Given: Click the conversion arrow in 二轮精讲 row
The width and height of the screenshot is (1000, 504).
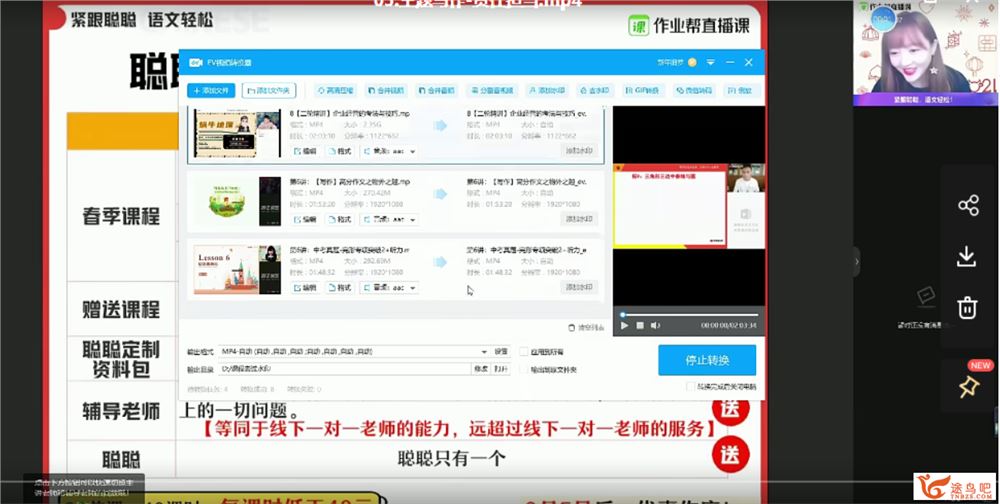Looking at the screenshot, I should [x=440, y=126].
